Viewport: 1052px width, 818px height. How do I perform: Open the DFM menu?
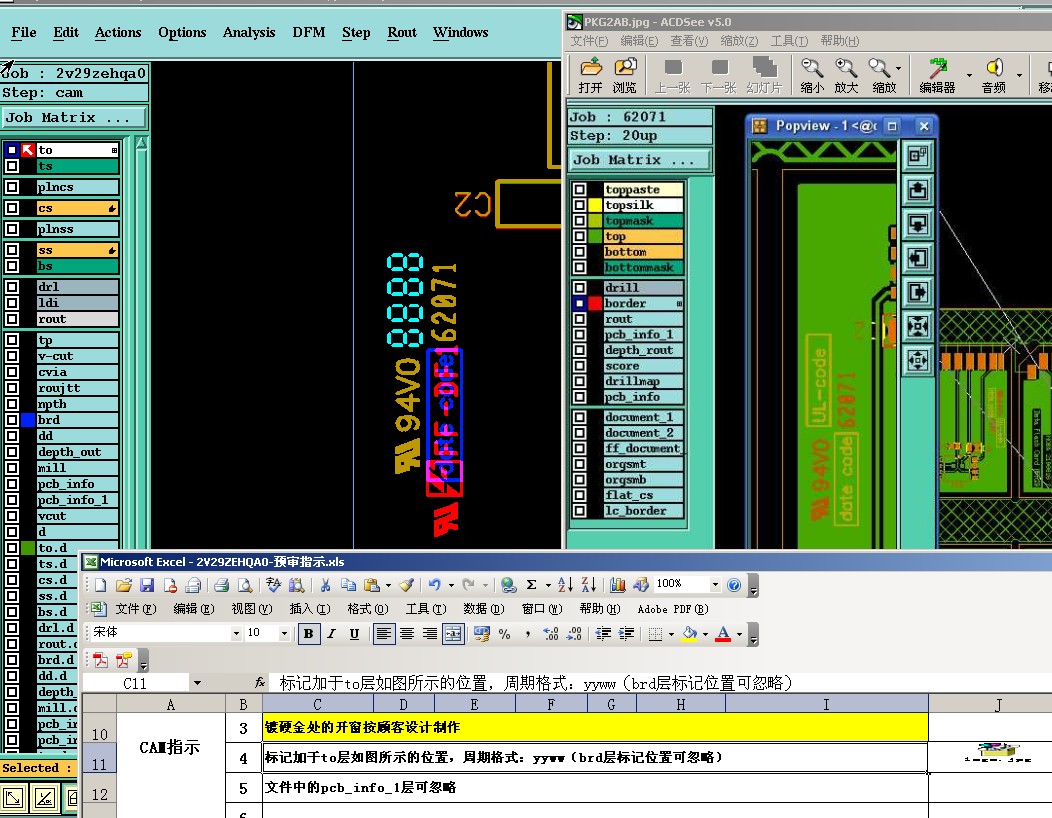point(309,32)
